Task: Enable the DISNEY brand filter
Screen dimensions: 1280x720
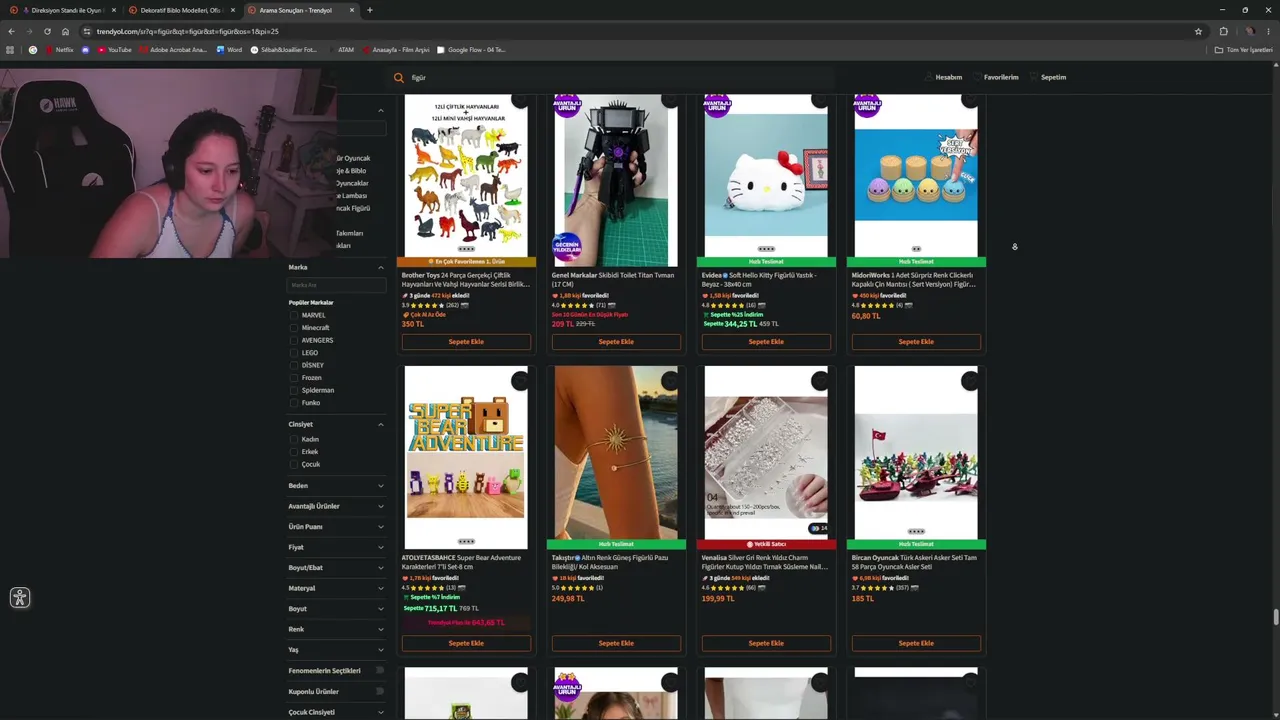Action: [x=294, y=365]
